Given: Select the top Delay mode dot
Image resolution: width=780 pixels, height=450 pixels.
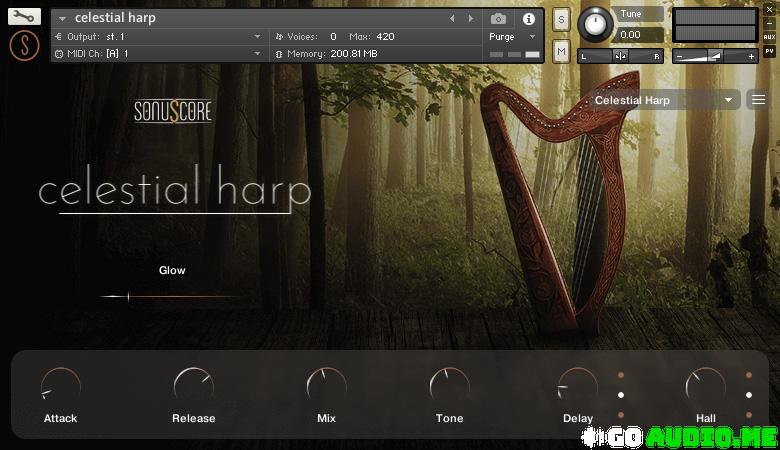Looking at the screenshot, I should click(x=621, y=375).
